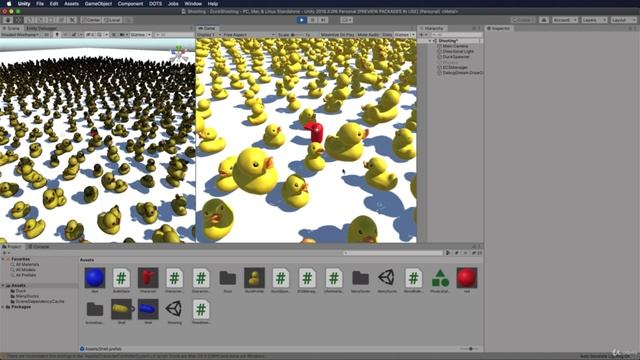Select the ECSManager script asset
This screenshot has height=360, width=640.
[307, 278]
